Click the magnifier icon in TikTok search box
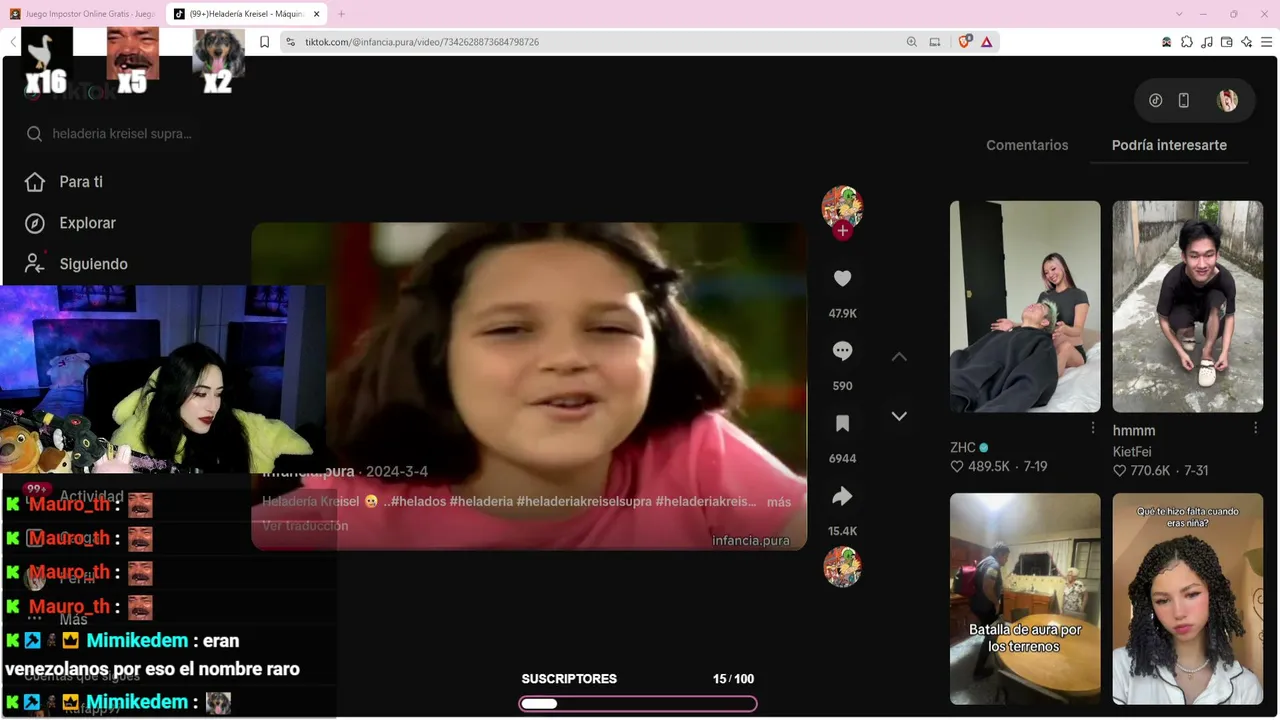 point(35,134)
